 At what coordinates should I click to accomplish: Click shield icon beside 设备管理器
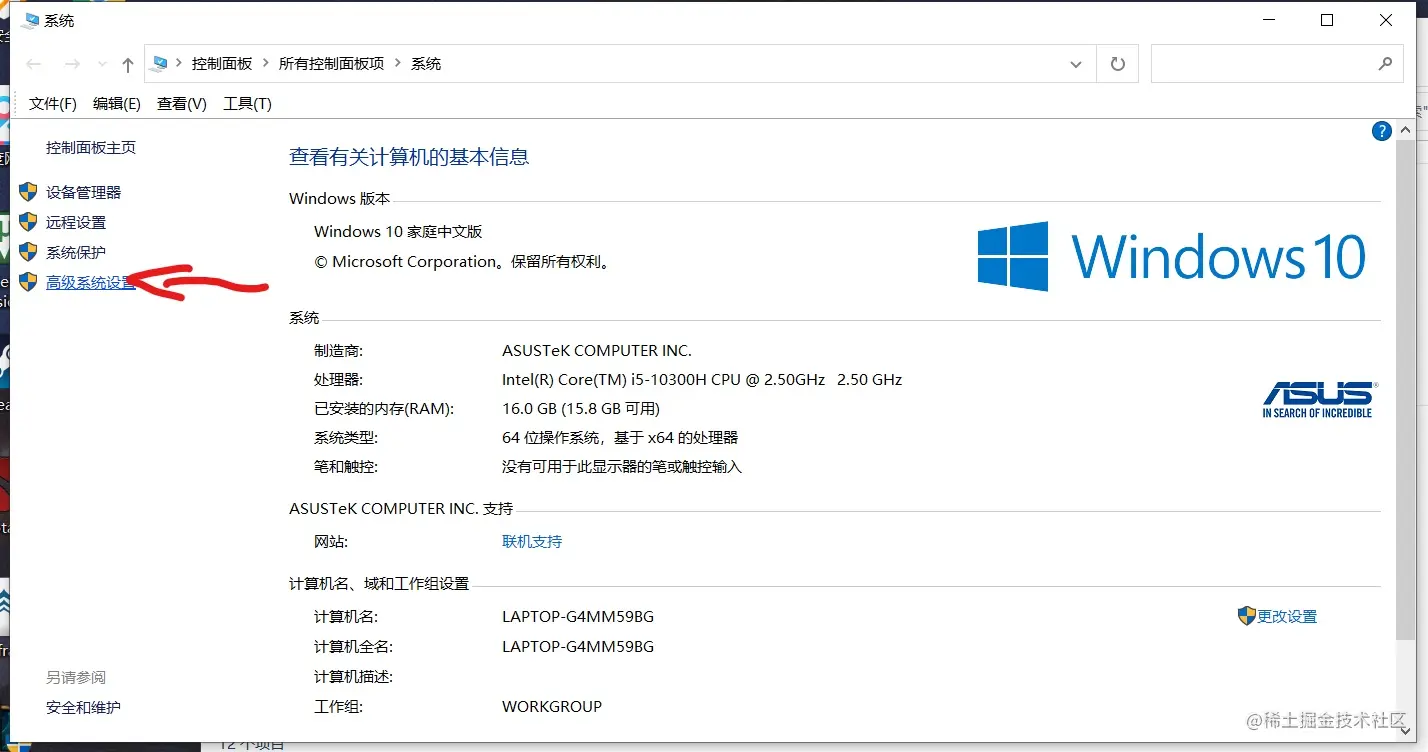coord(28,192)
